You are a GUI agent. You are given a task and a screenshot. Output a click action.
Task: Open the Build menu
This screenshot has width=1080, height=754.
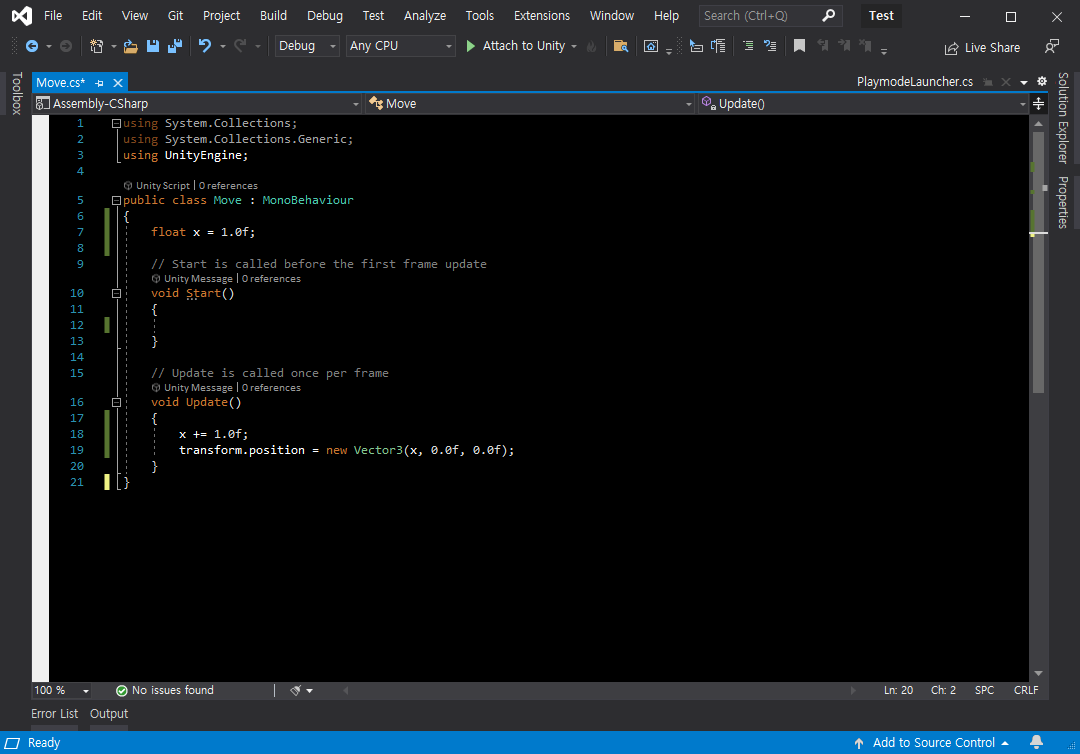click(273, 15)
